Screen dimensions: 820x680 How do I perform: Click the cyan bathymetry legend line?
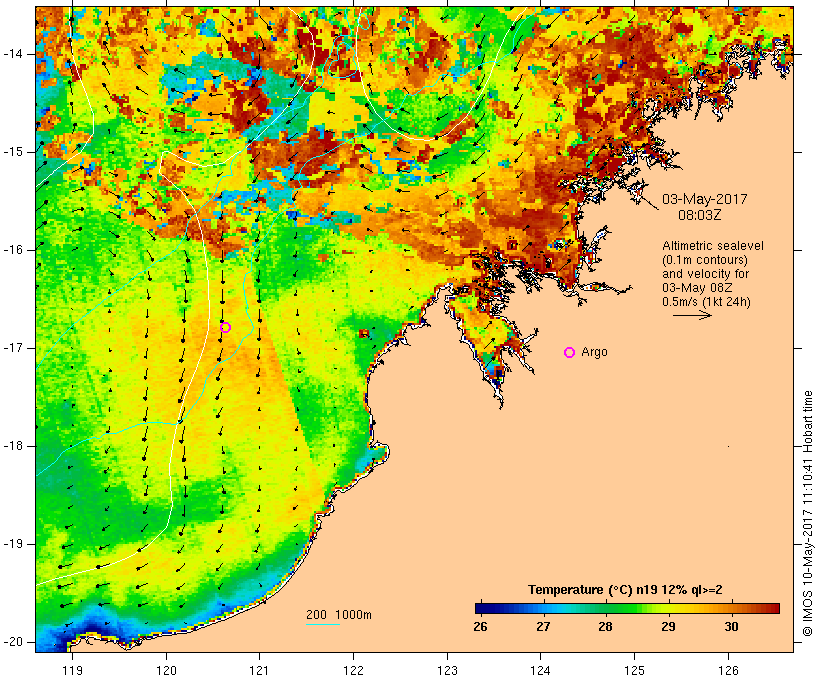(323, 624)
